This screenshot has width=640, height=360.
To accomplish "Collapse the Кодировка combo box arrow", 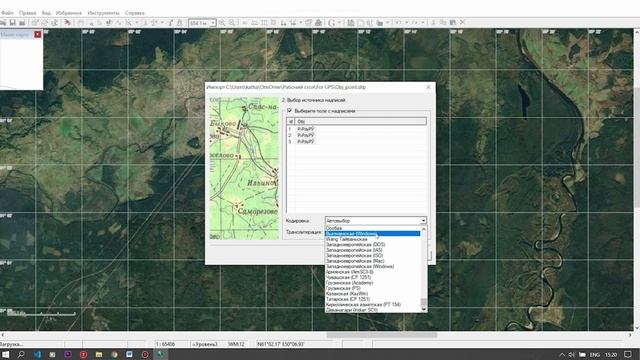I will pos(423,221).
